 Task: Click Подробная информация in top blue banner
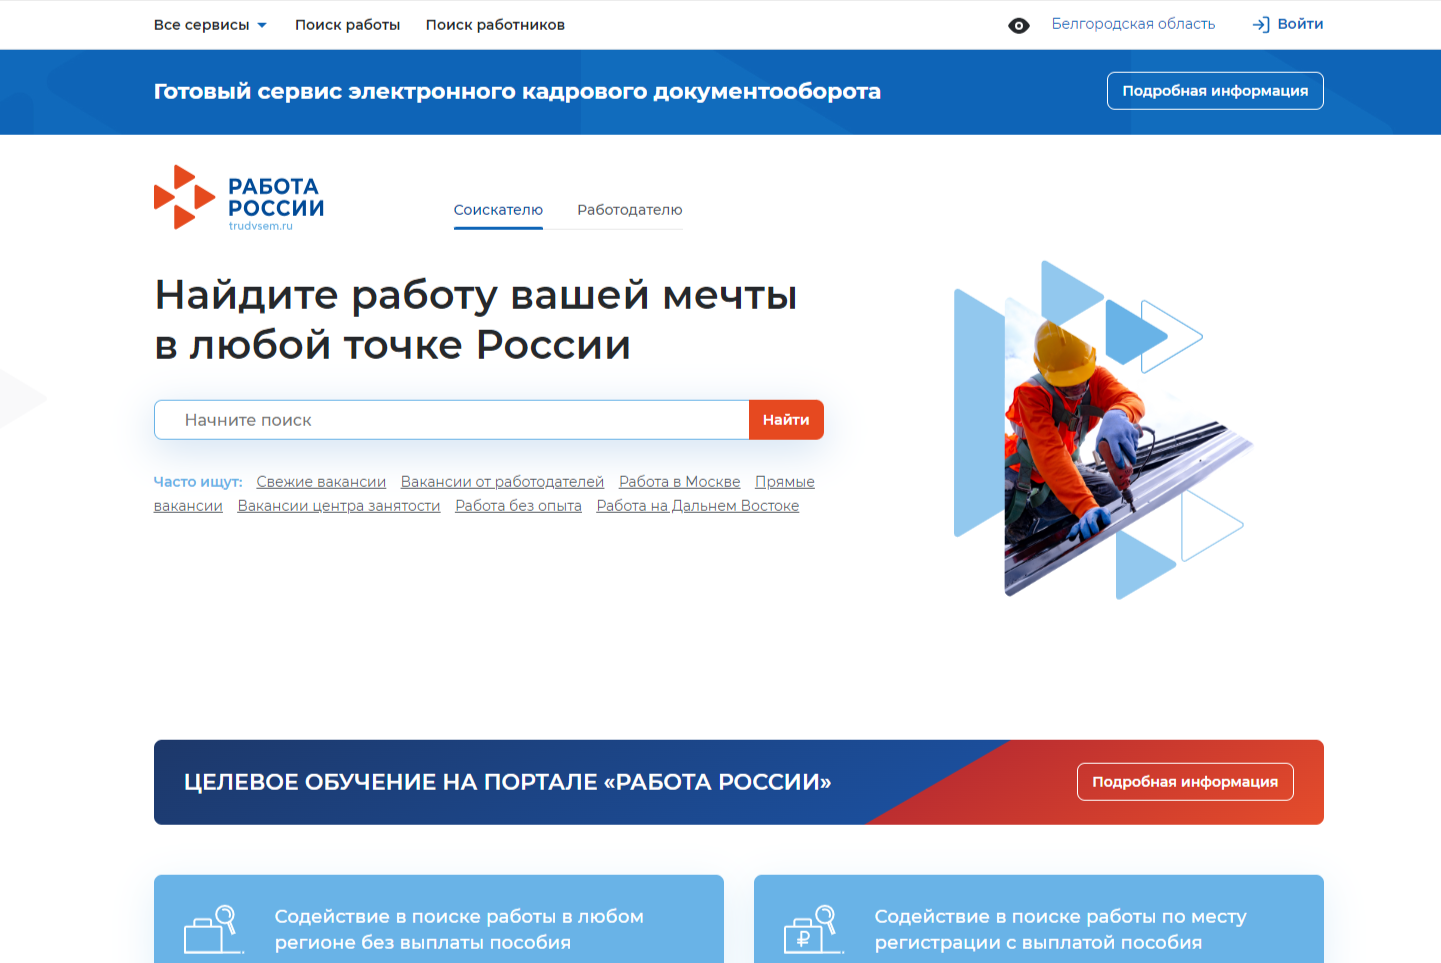(1214, 91)
